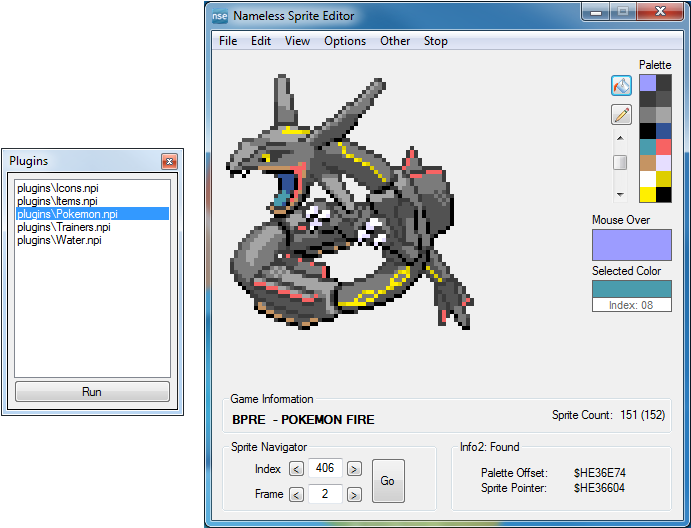Click the Nameless Sprite Editor title text
Screen dimensions: 691x528
pyautogui.click(x=293, y=16)
